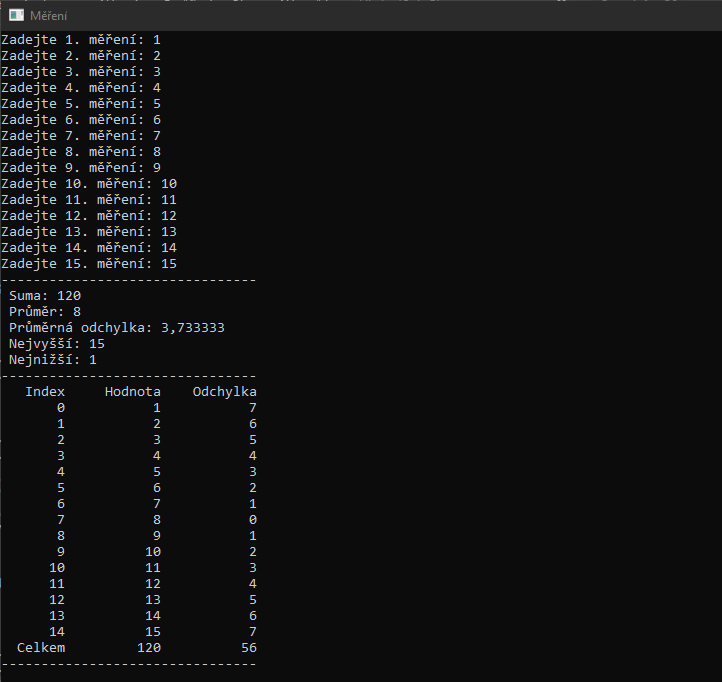The width and height of the screenshot is (722, 682).
Task: Click the 'Suma: 120' output line
Action: (45, 296)
